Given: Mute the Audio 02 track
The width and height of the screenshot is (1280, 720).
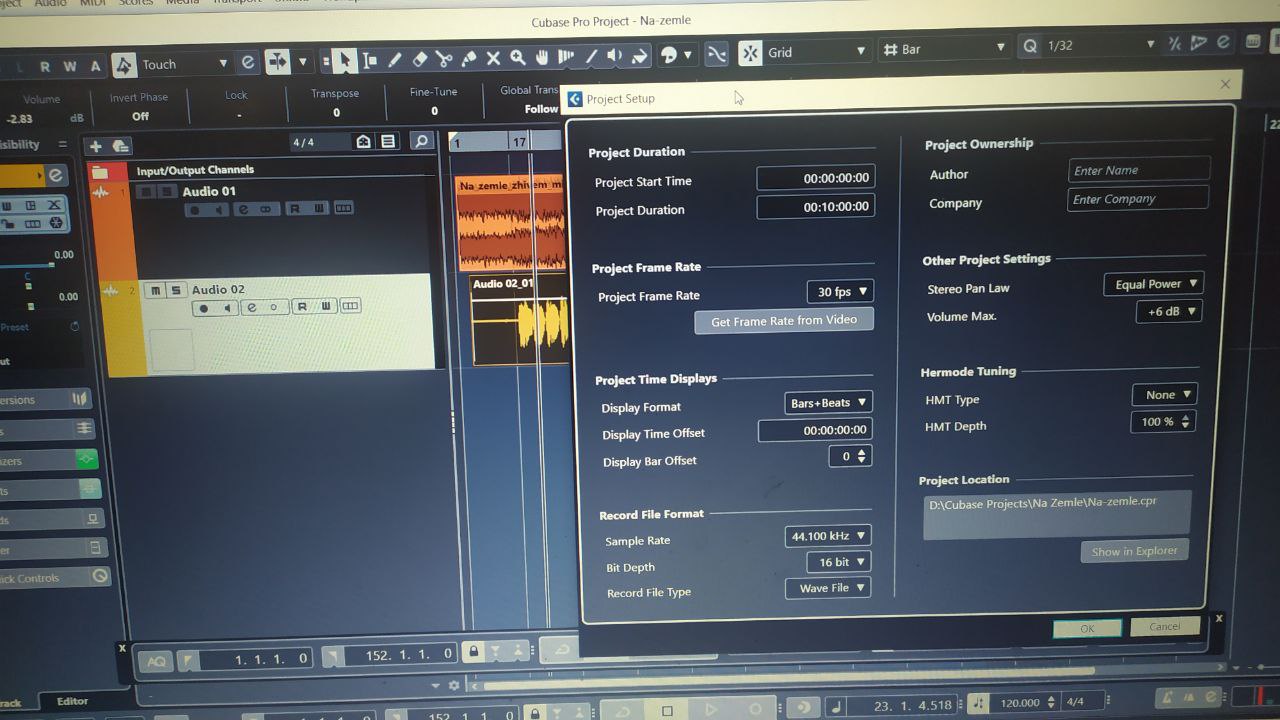Looking at the screenshot, I should point(154,290).
